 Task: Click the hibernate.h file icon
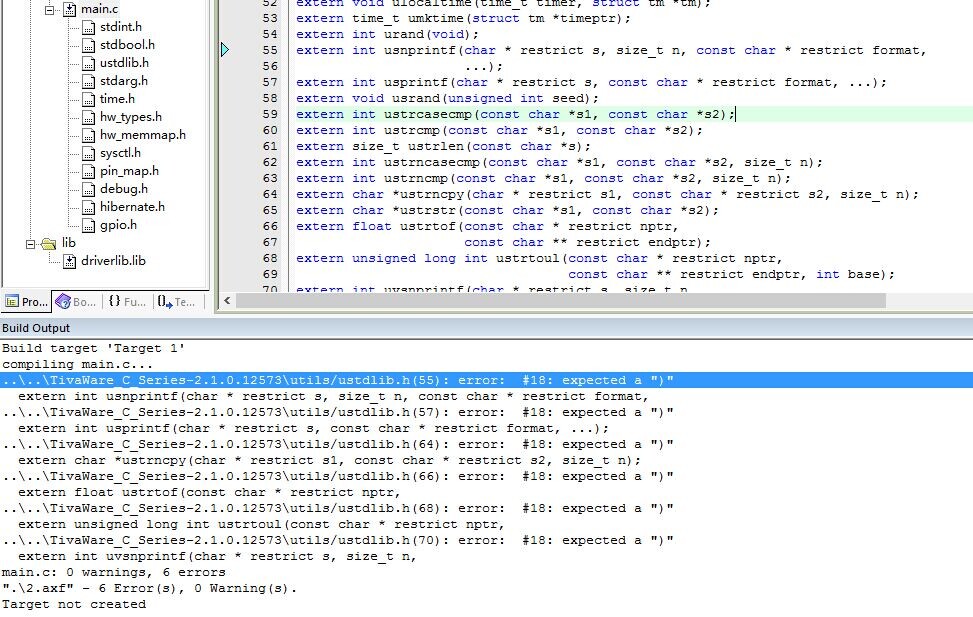coord(89,207)
